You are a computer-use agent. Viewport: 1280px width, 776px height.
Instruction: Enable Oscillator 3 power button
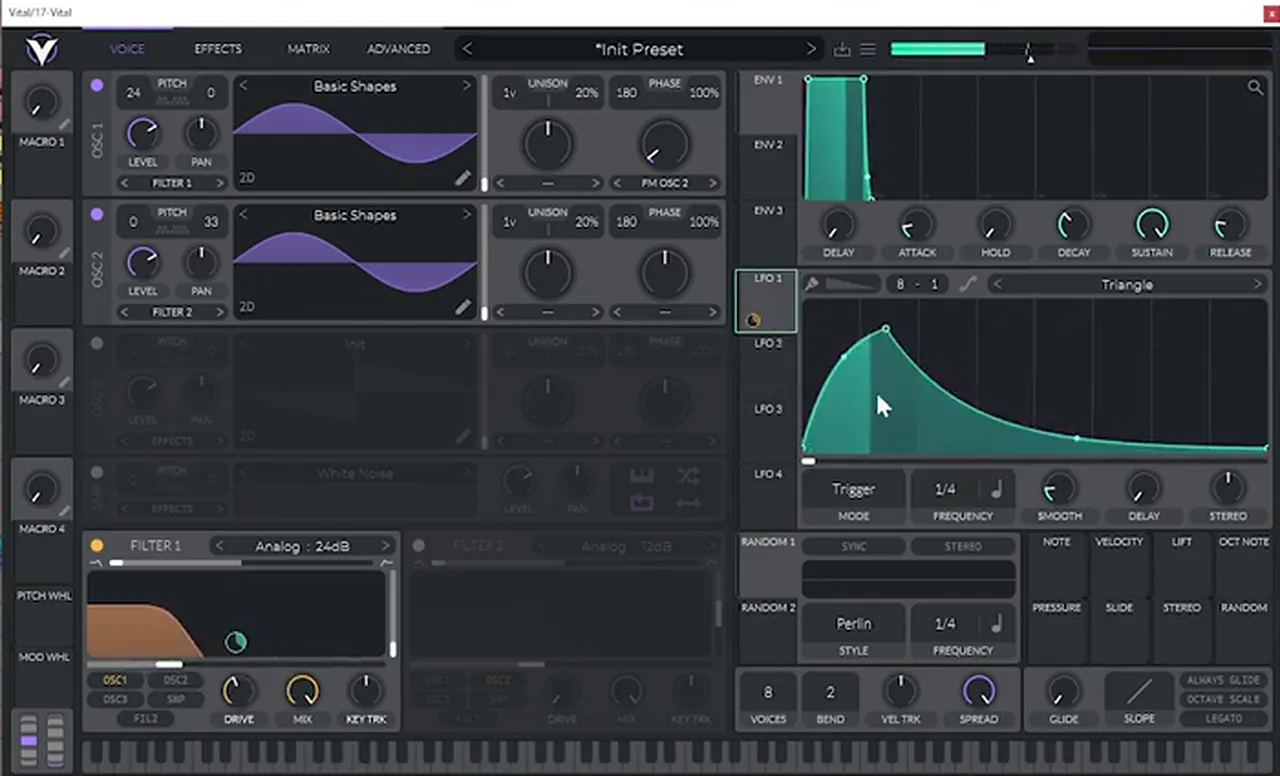[x=97, y=343]
